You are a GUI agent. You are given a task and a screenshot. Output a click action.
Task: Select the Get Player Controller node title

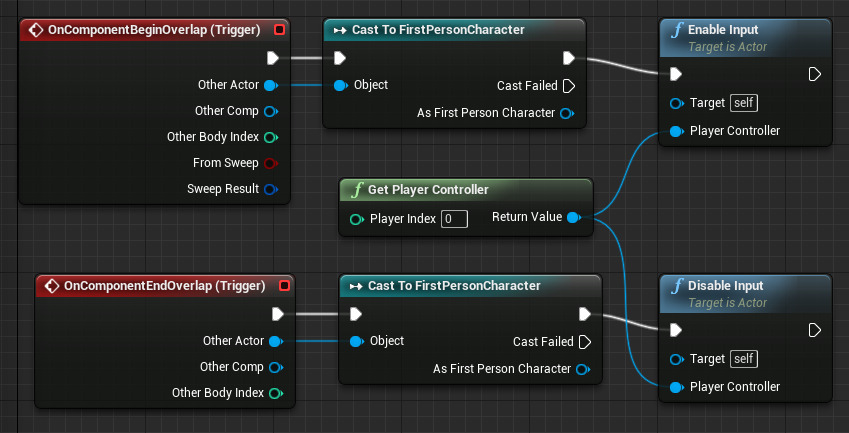click(x=428, y=190)
